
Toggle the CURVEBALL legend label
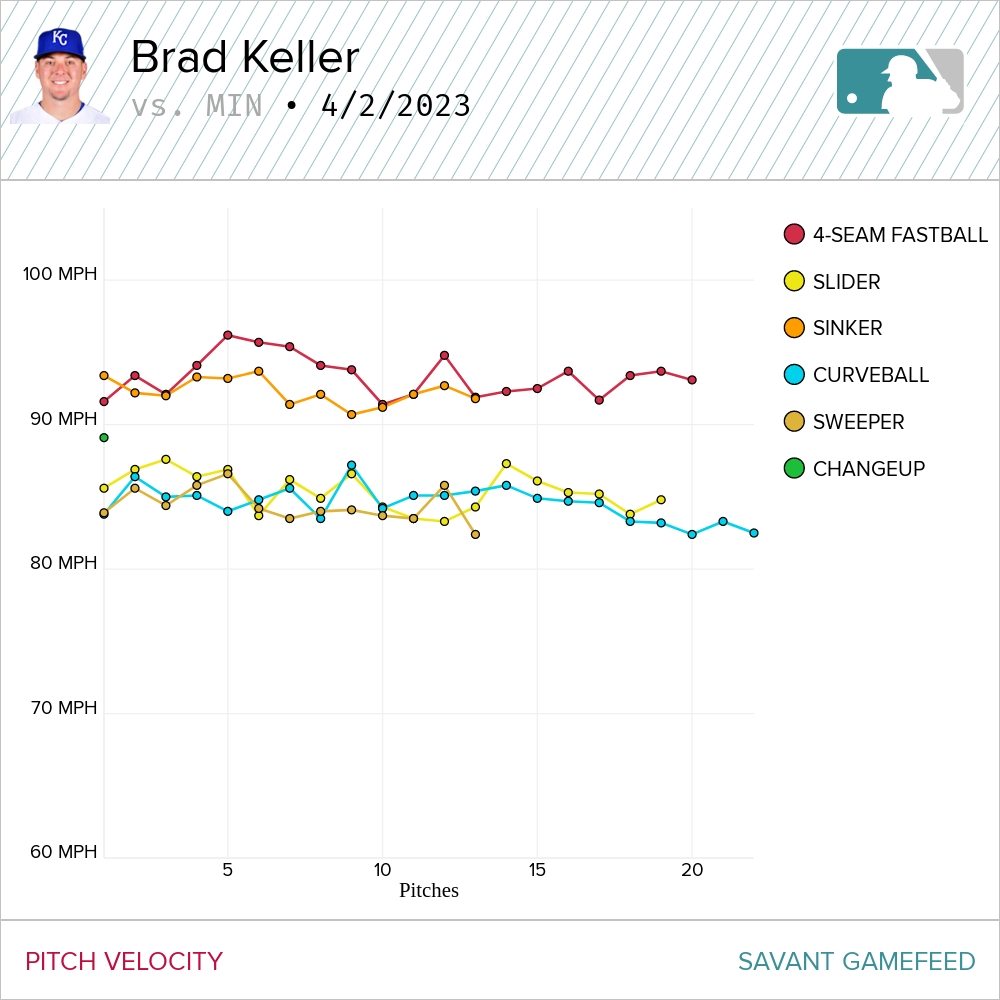click(871, 375)
